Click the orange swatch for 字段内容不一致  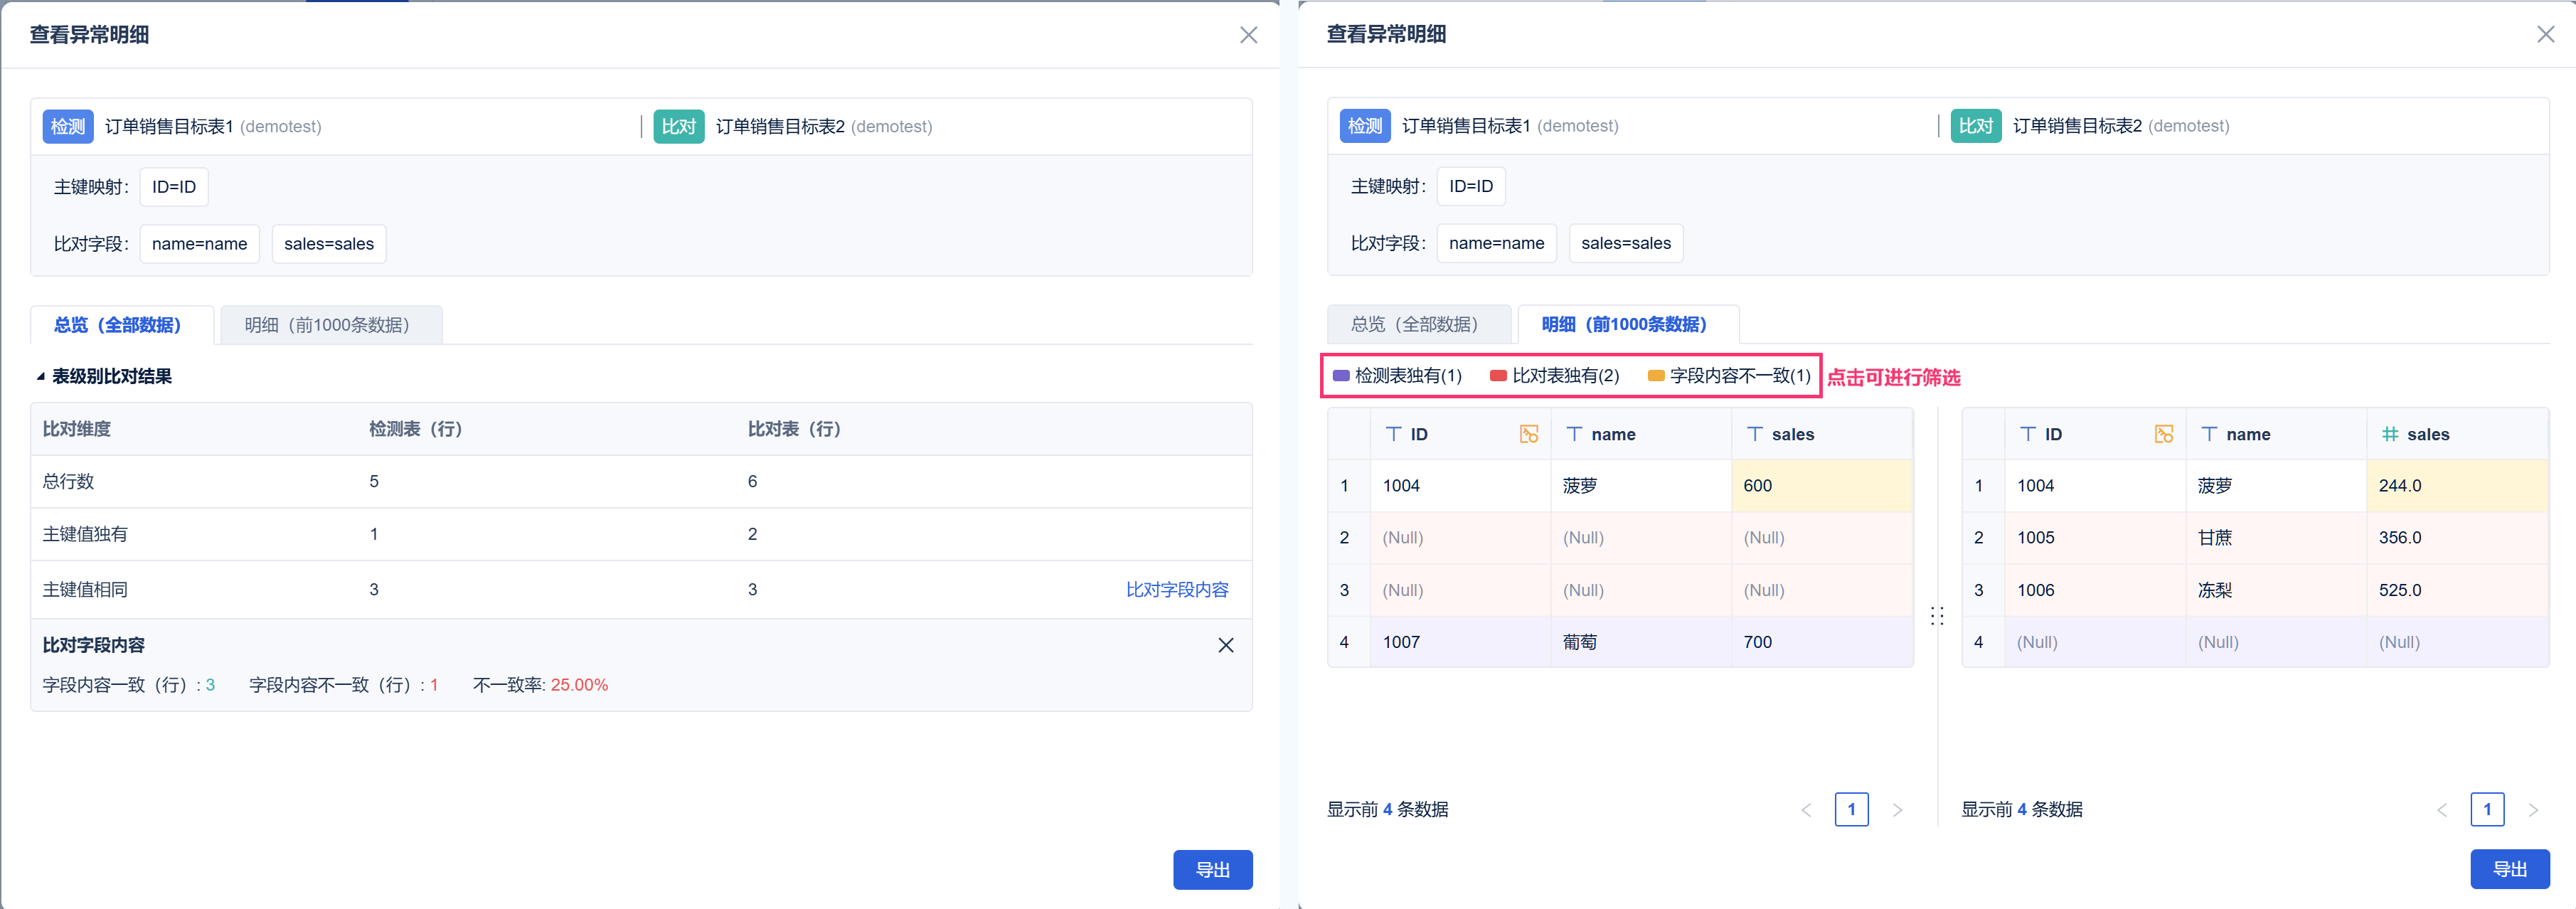[x=1656, y=376]
